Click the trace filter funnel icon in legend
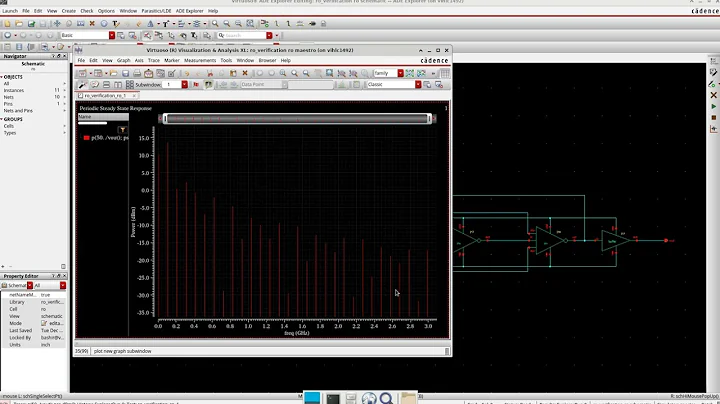Viewport: 720px width, 404px height. pyautogui.click(x=123, y=130)
